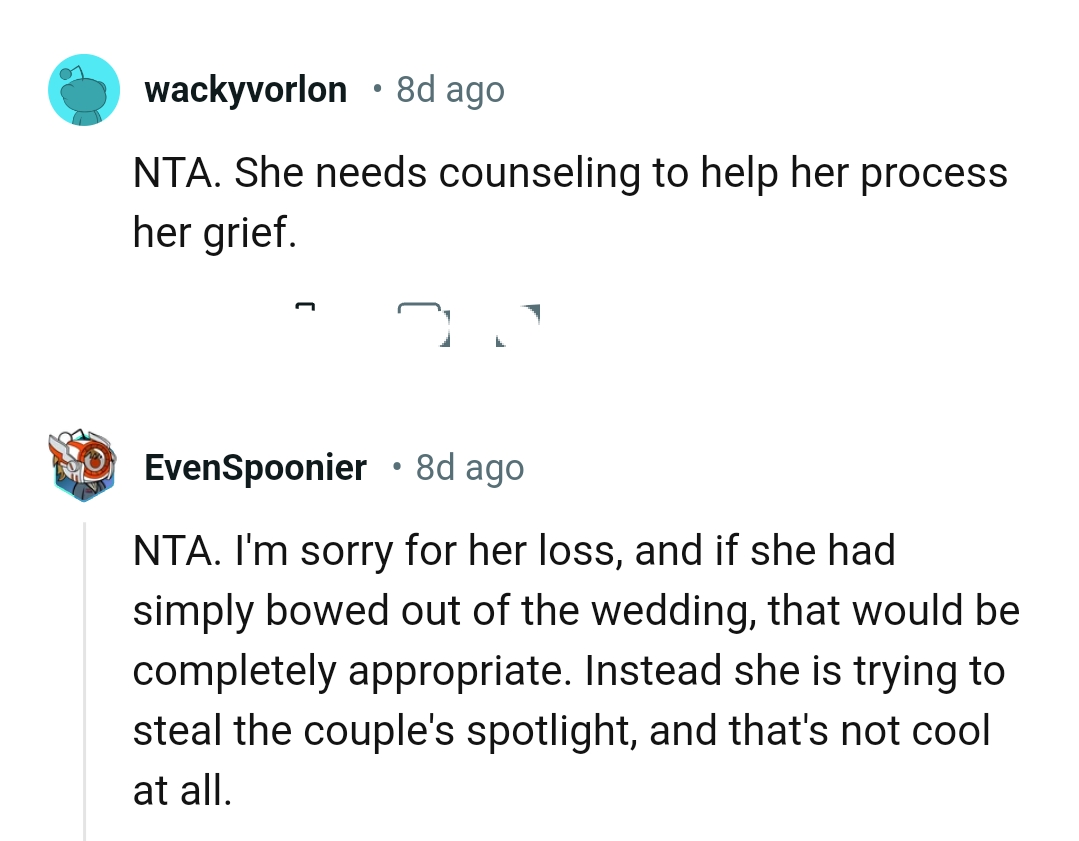Click the dot separator after wackyvorlon
The height and width of the screenshot is (841, 1079).
pos(375,90)
